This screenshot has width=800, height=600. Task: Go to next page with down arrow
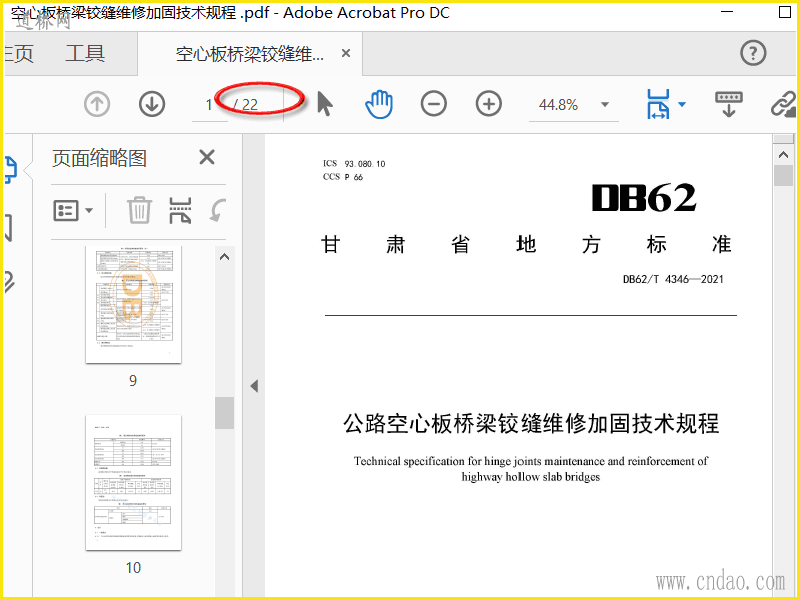coord(152,104)
